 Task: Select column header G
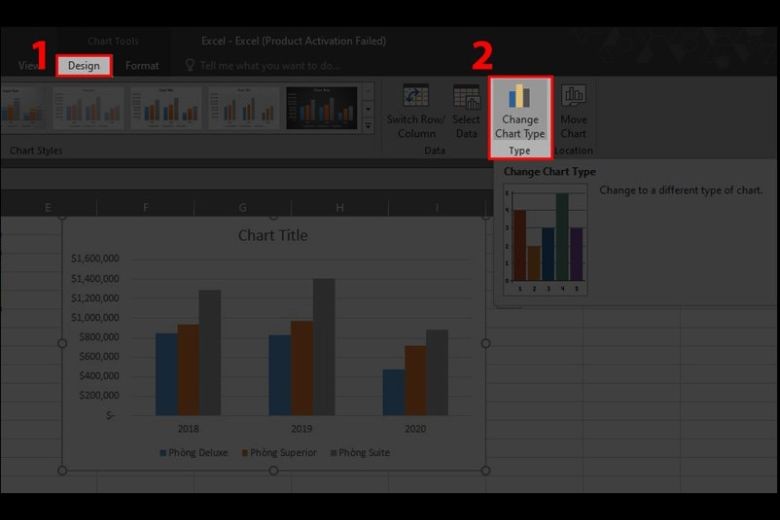[x=242, y=208]
